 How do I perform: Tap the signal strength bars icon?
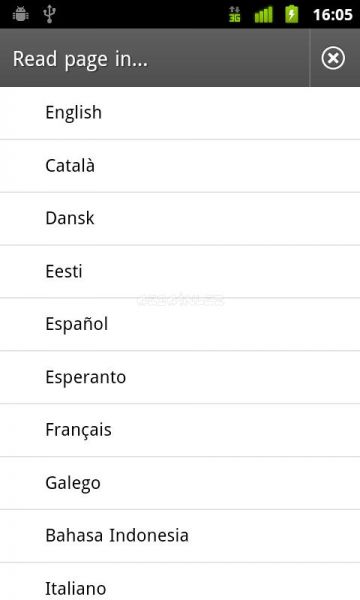click(x=264, y=14)
